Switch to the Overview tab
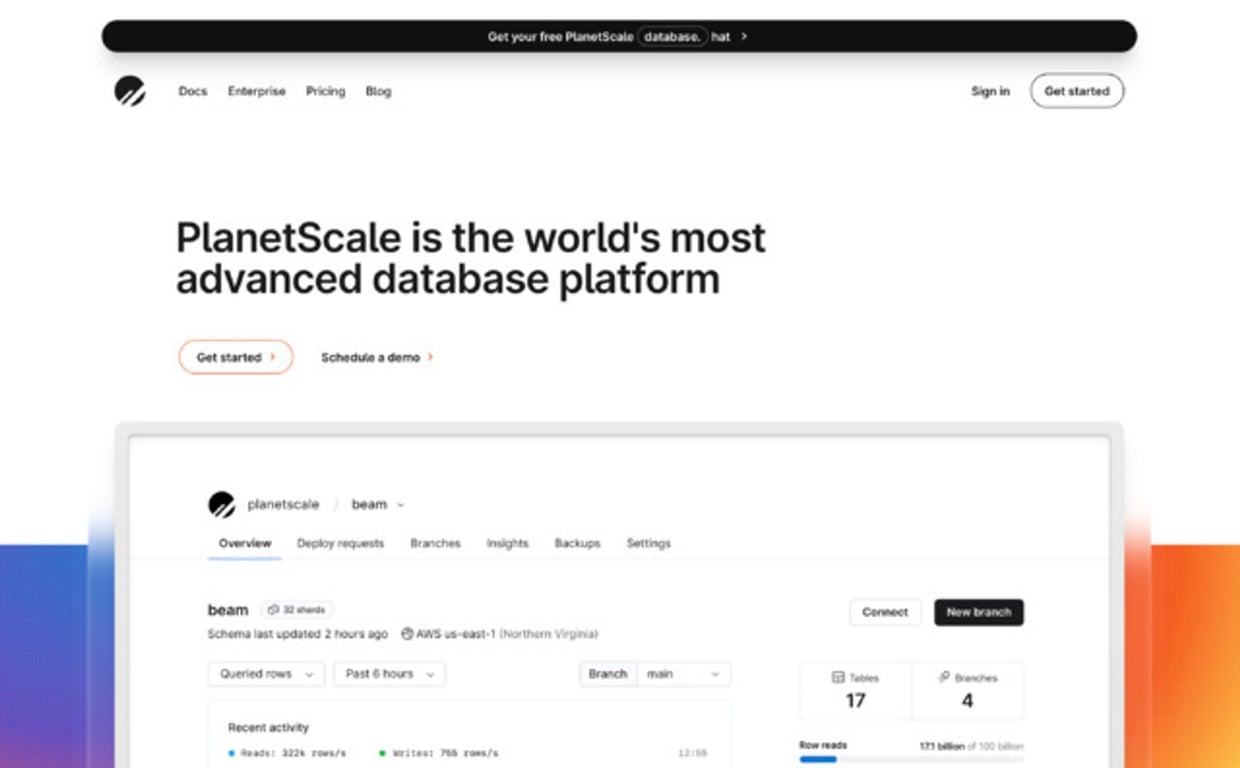 [245, 543]
